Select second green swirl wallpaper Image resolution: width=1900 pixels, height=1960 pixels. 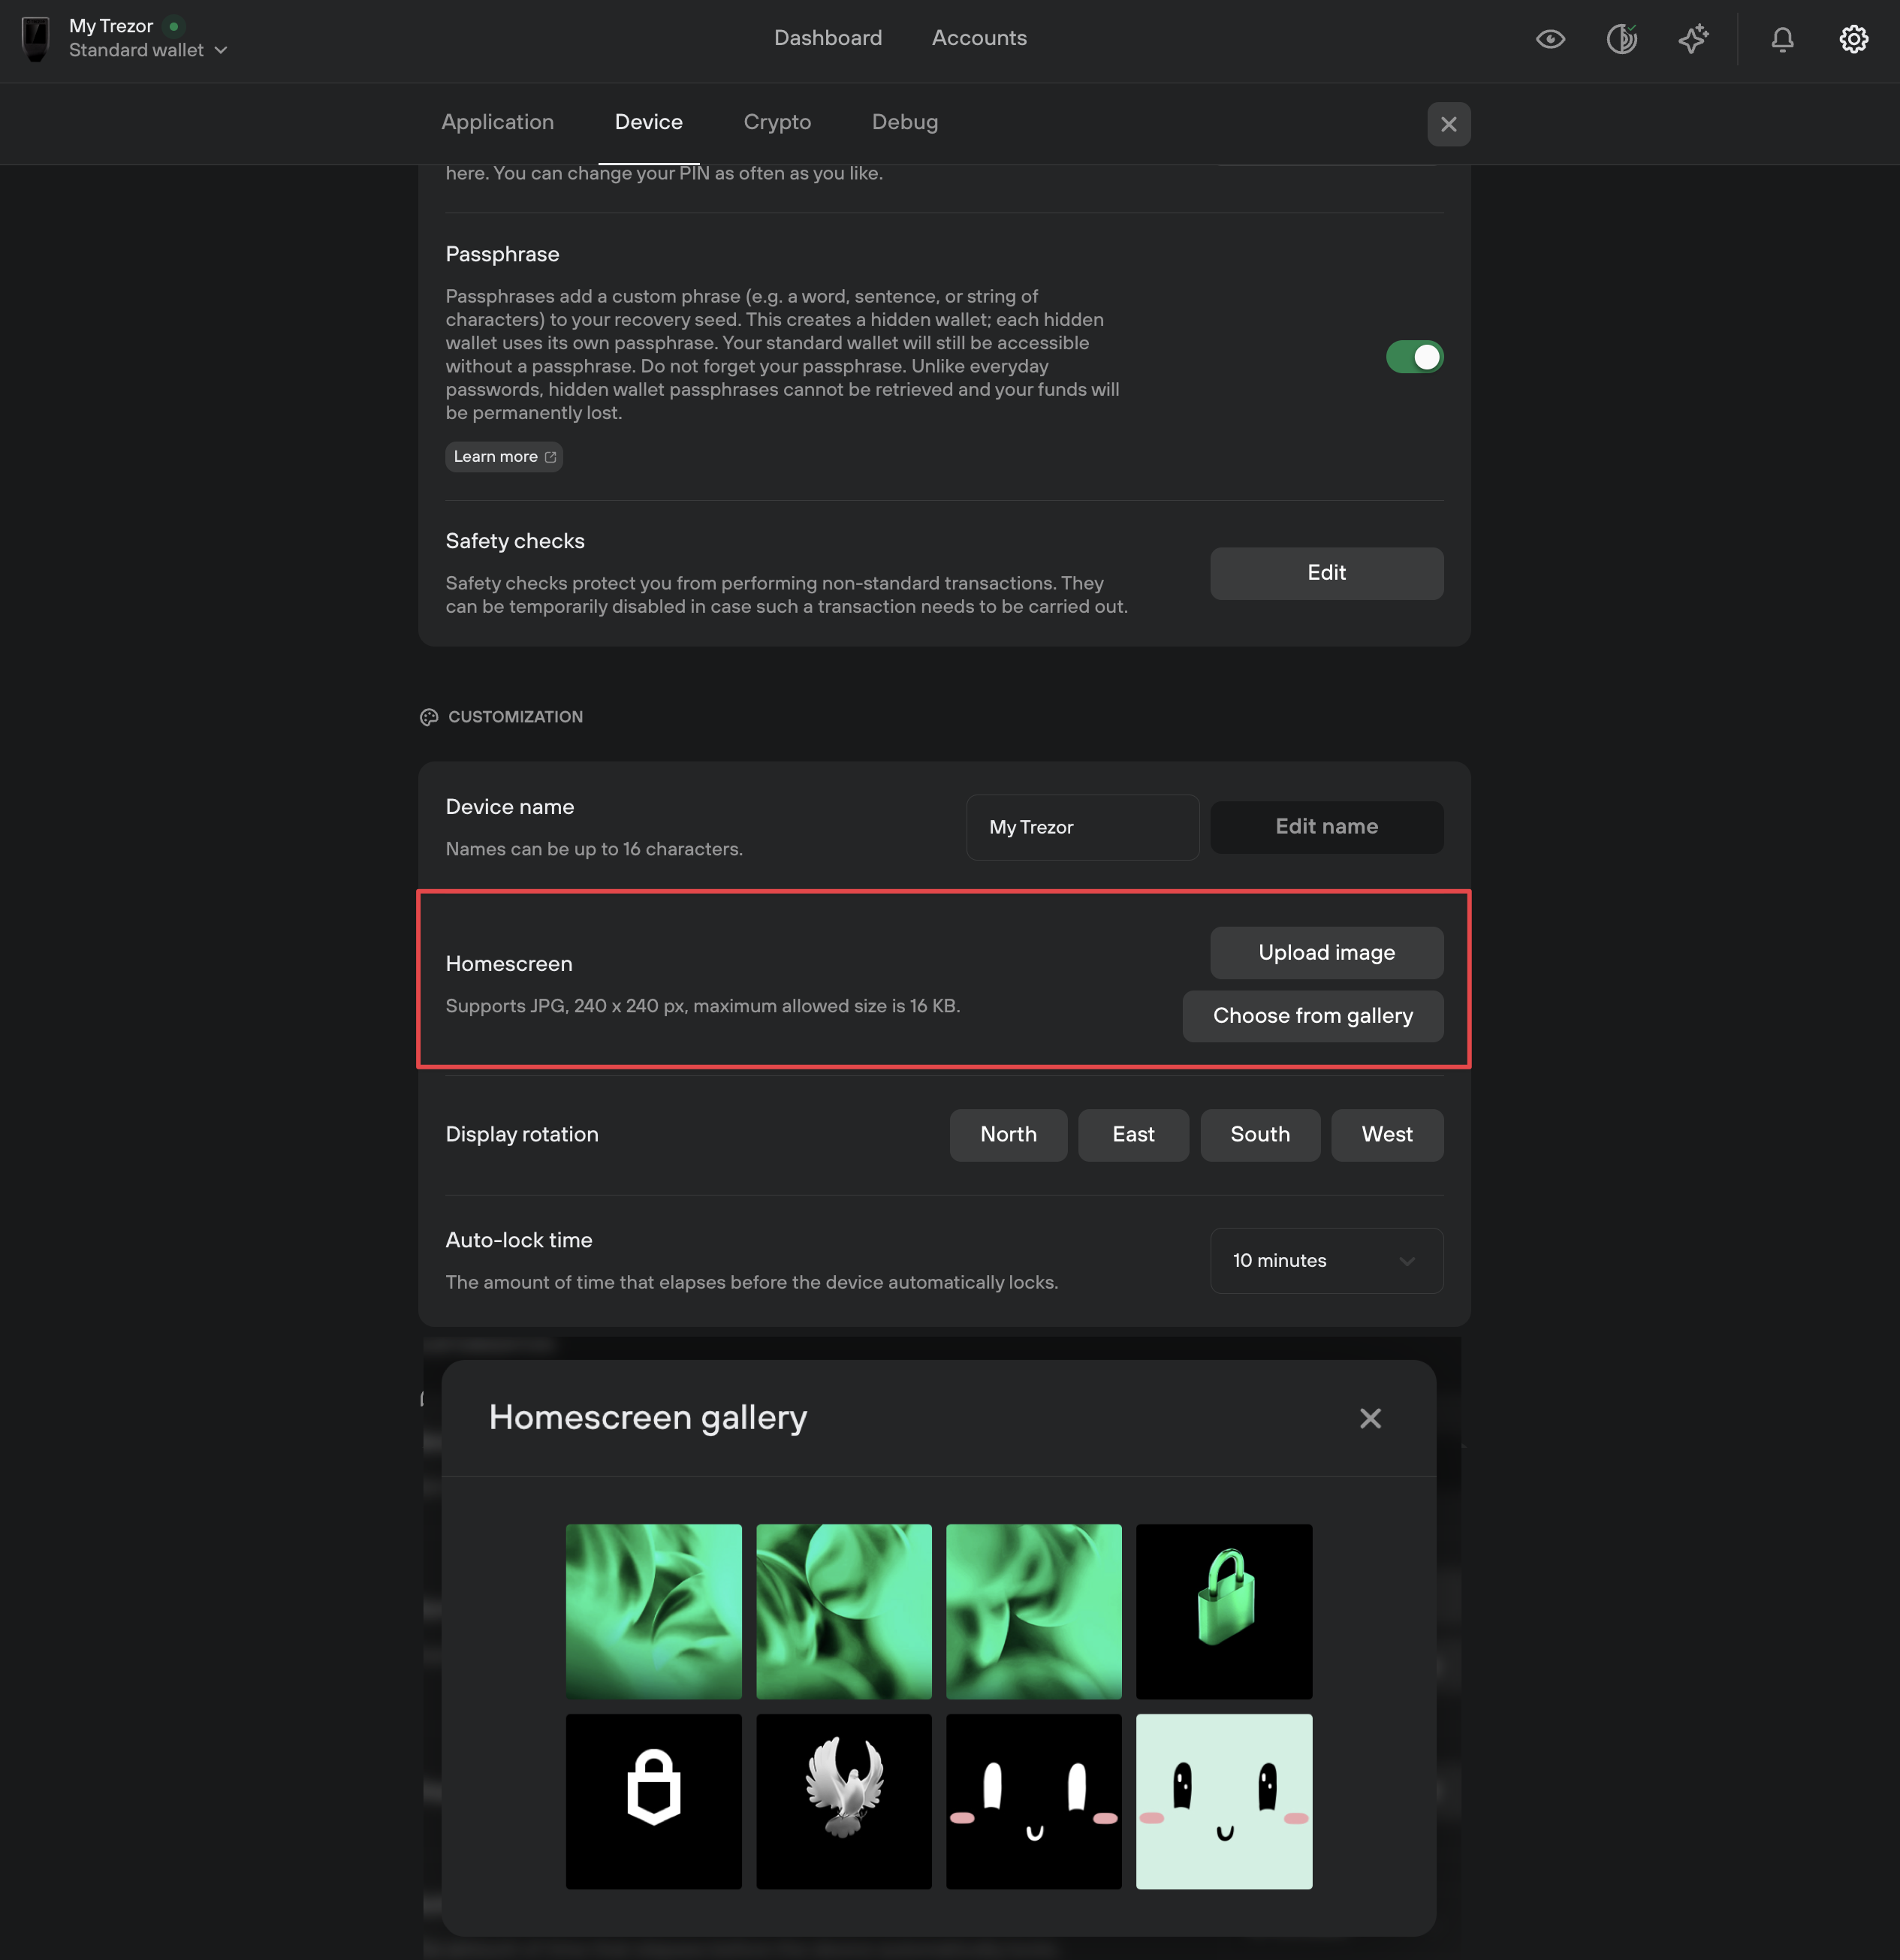coord(844,1611)
